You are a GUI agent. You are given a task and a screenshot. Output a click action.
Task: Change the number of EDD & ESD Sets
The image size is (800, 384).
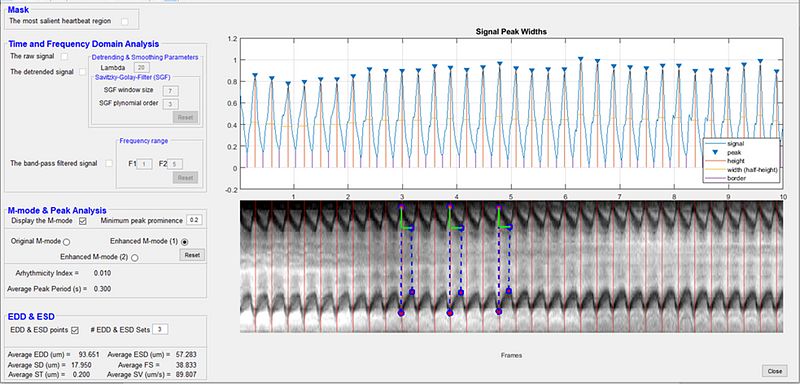click(160, 329)
